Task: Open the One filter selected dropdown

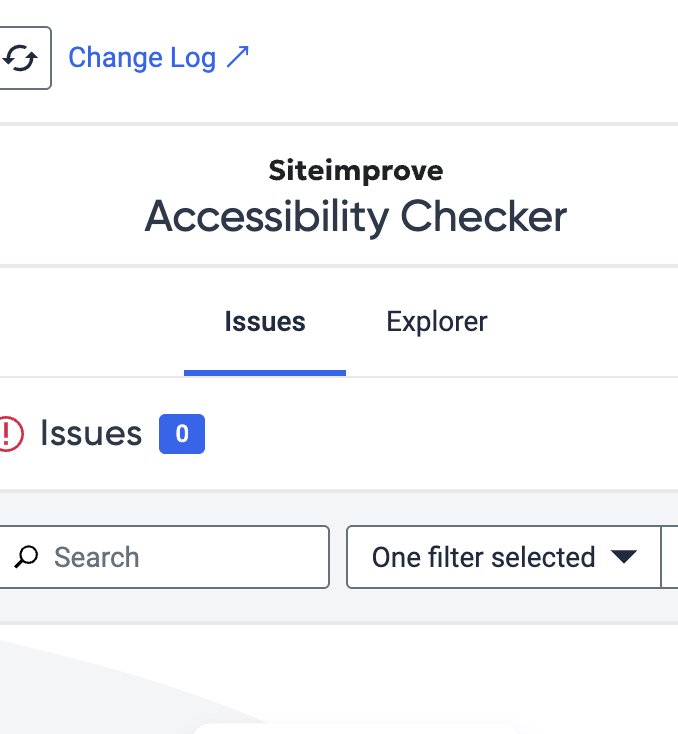Action: 504,557
